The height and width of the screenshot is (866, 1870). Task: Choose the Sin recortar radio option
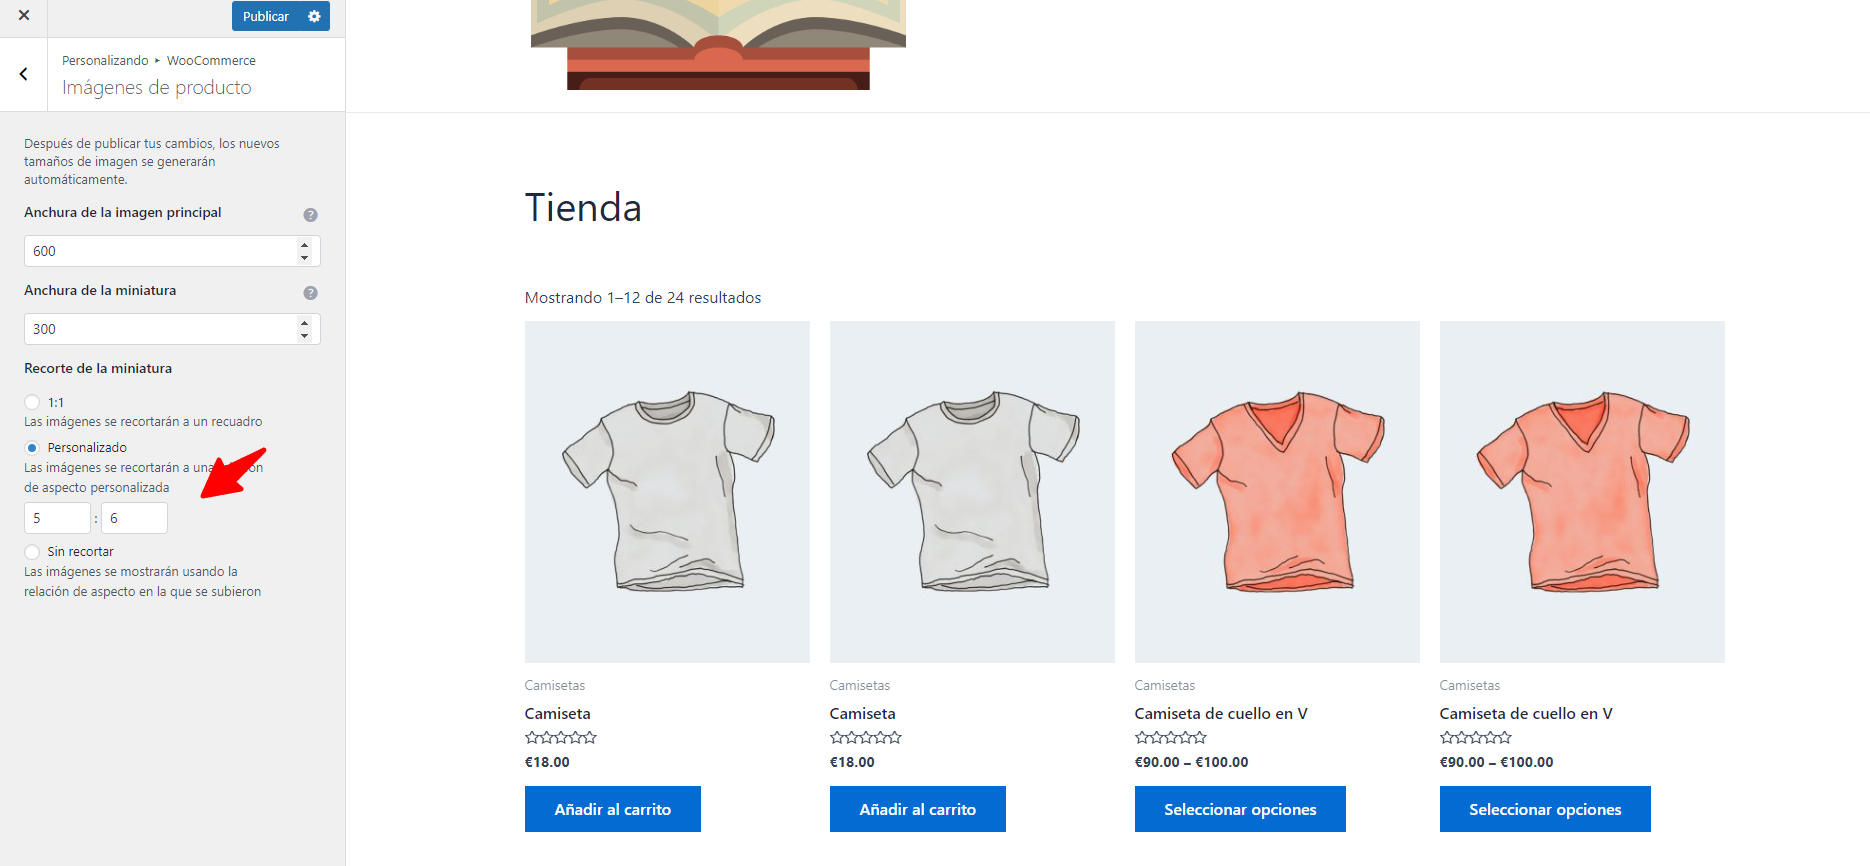(32, 552)
